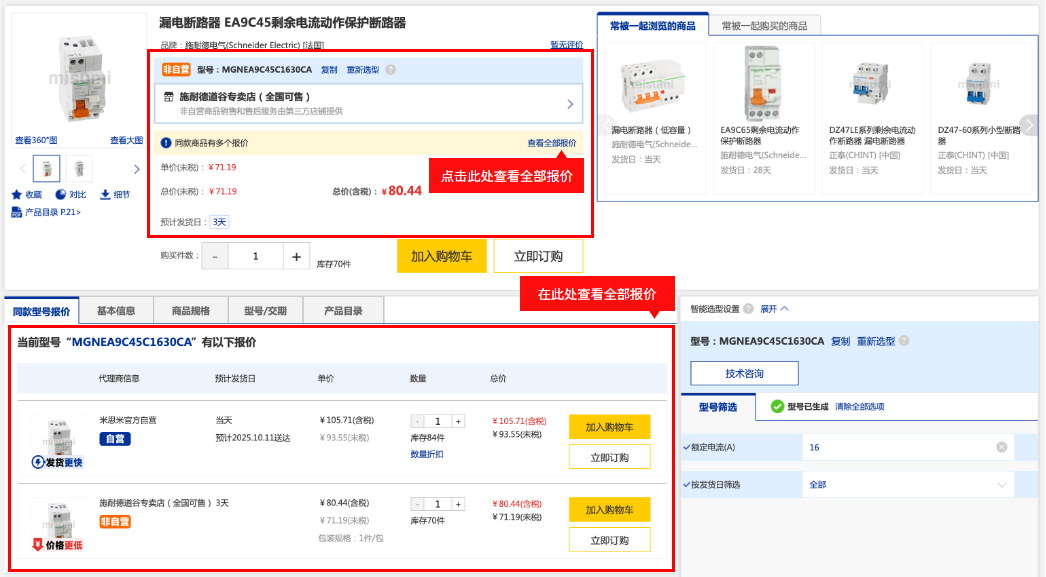Increase quantity for 米思米官方自营 offer

coord(459,421)
